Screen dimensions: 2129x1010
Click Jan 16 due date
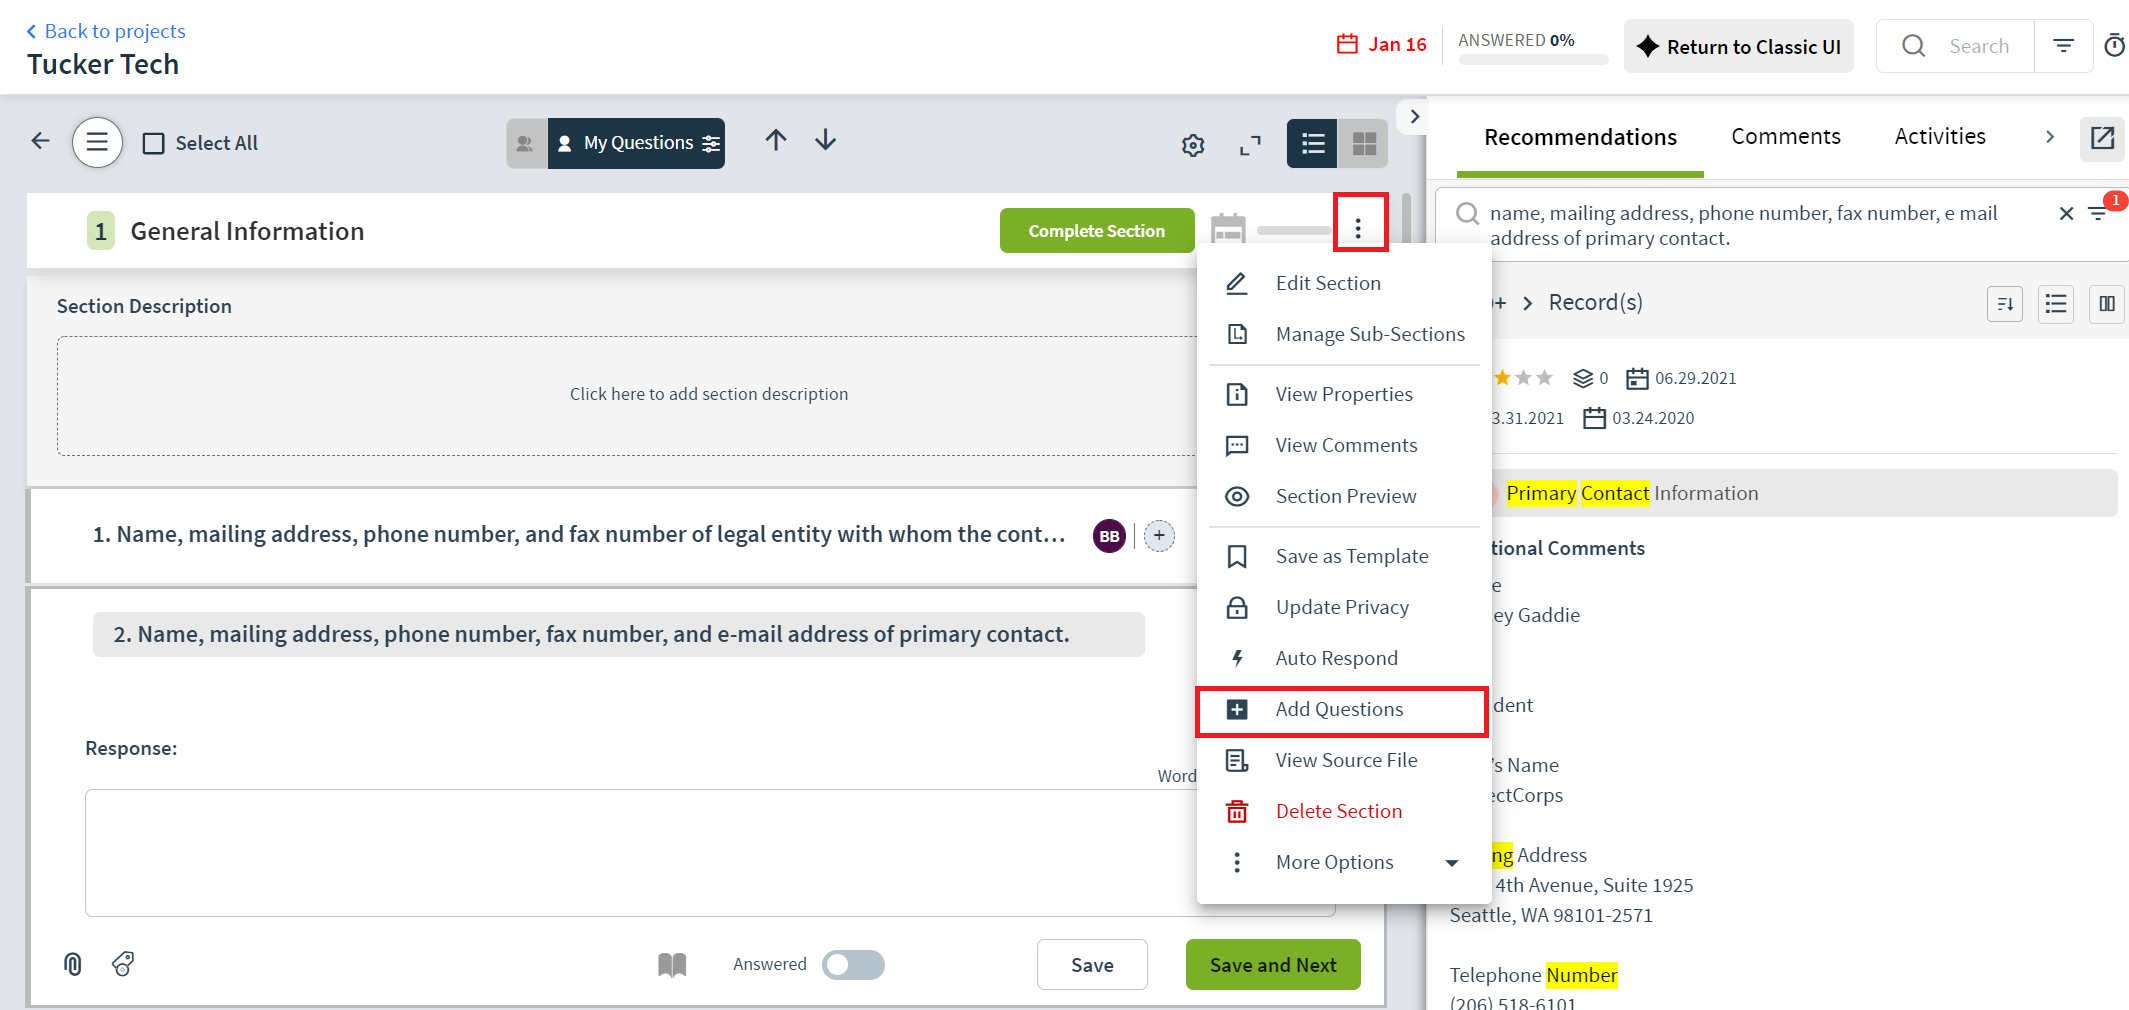tap(1382, 44)
